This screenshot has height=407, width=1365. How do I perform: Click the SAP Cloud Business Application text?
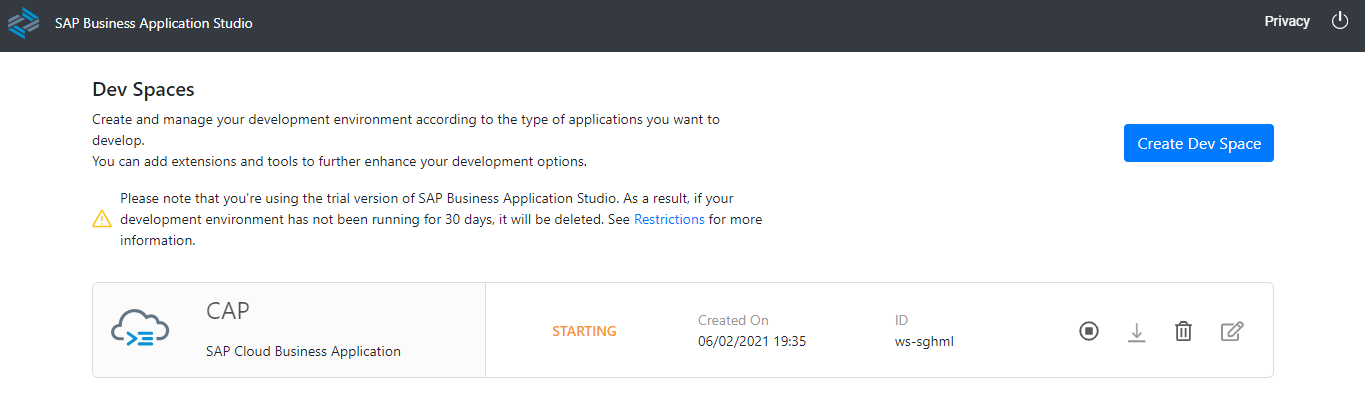[303, 351]
